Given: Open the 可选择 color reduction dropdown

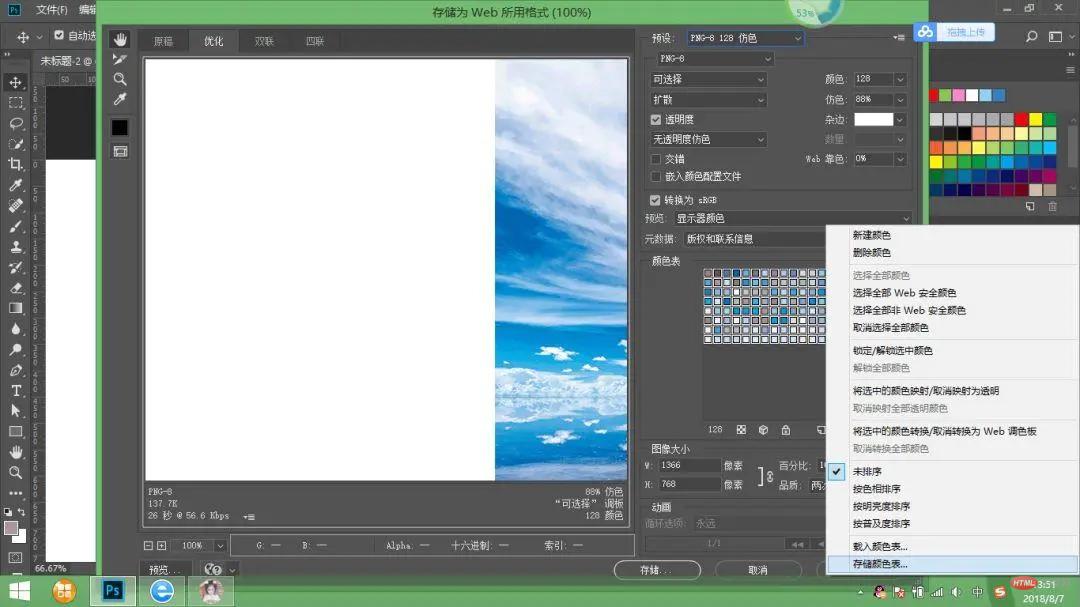Looking at the screenshot, I should point(708,79).
